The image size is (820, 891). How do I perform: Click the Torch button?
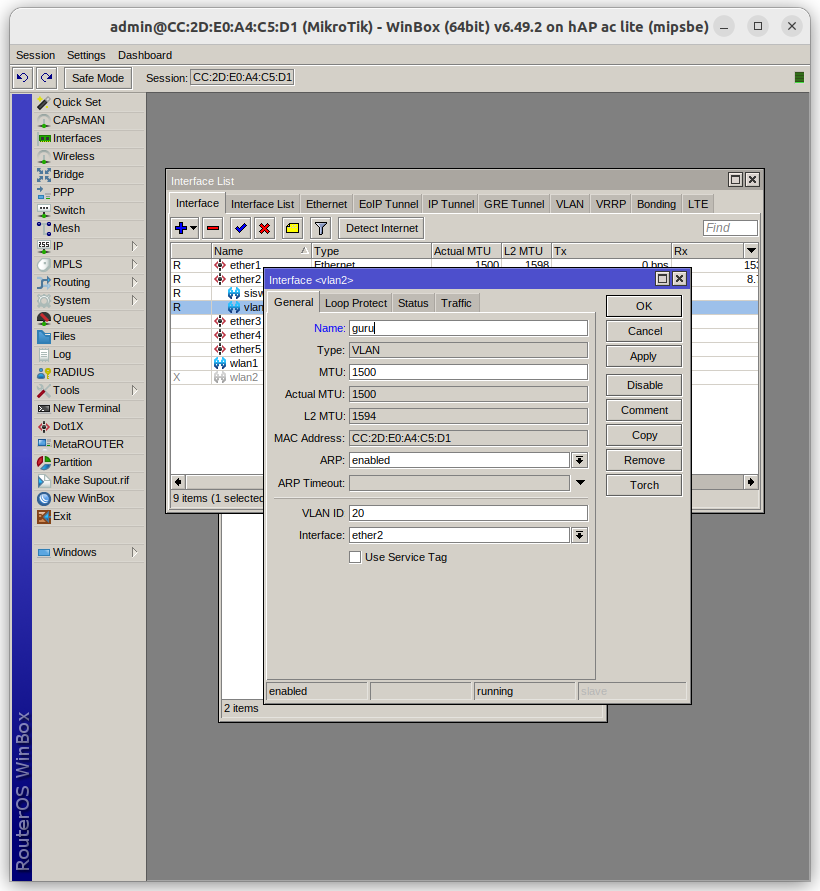[x=644, y=485]
